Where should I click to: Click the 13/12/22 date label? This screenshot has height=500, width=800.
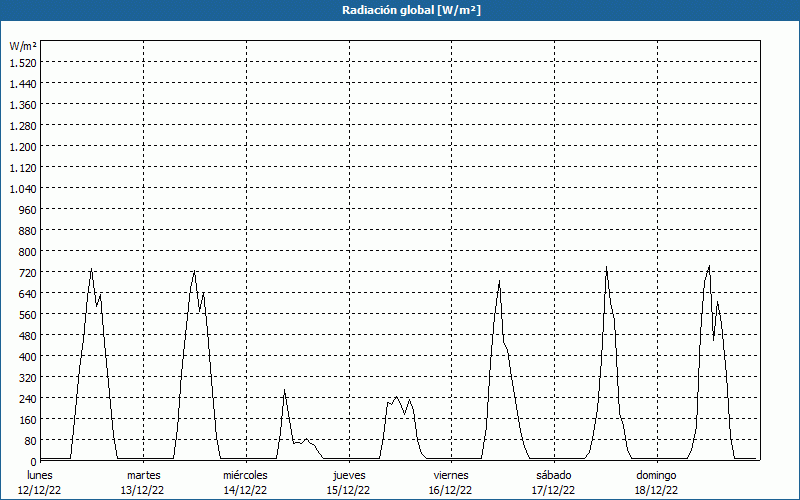tap(143, 490)
